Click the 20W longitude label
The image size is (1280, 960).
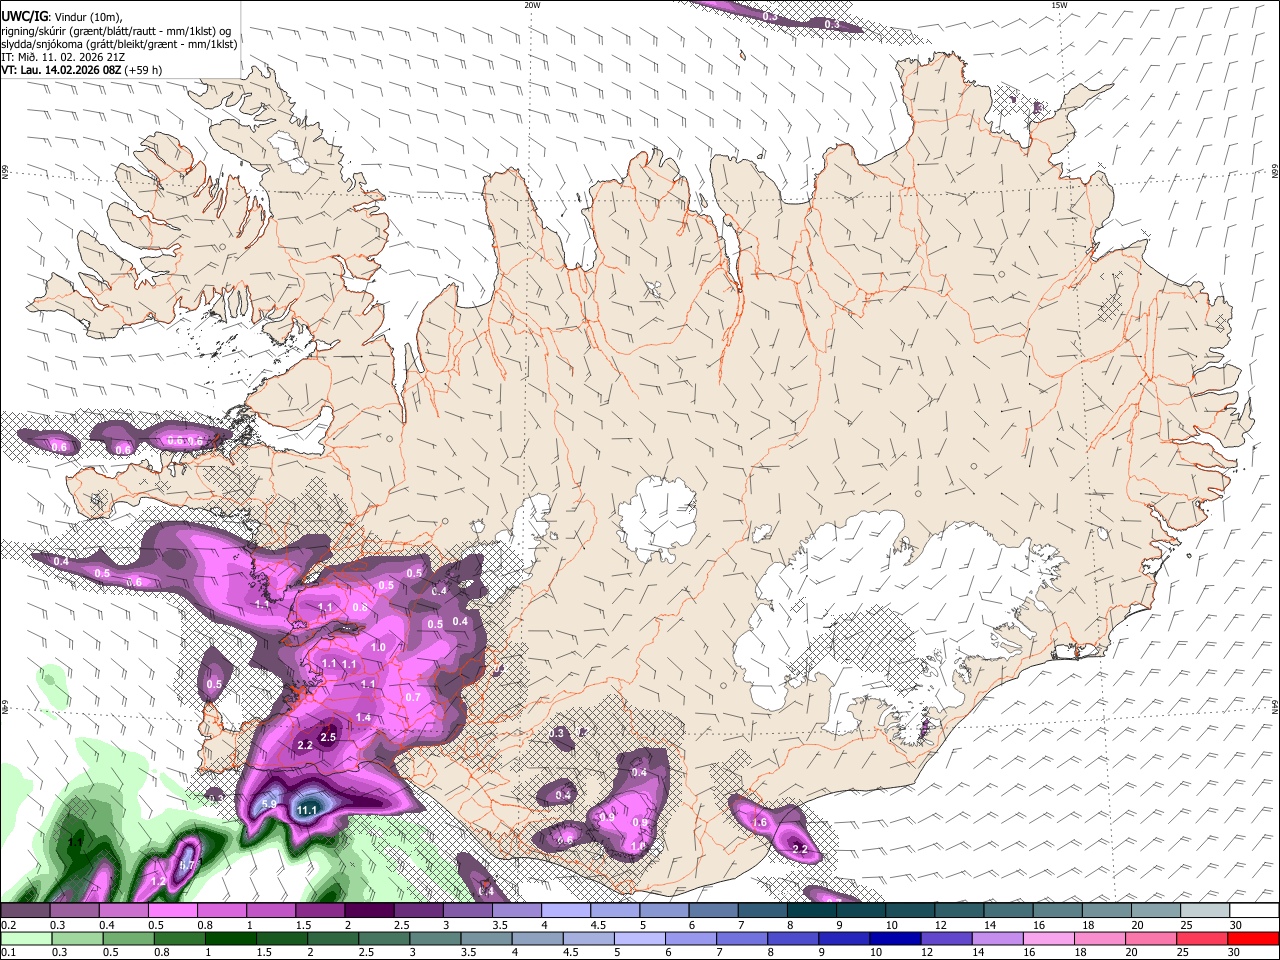[532, 5]
